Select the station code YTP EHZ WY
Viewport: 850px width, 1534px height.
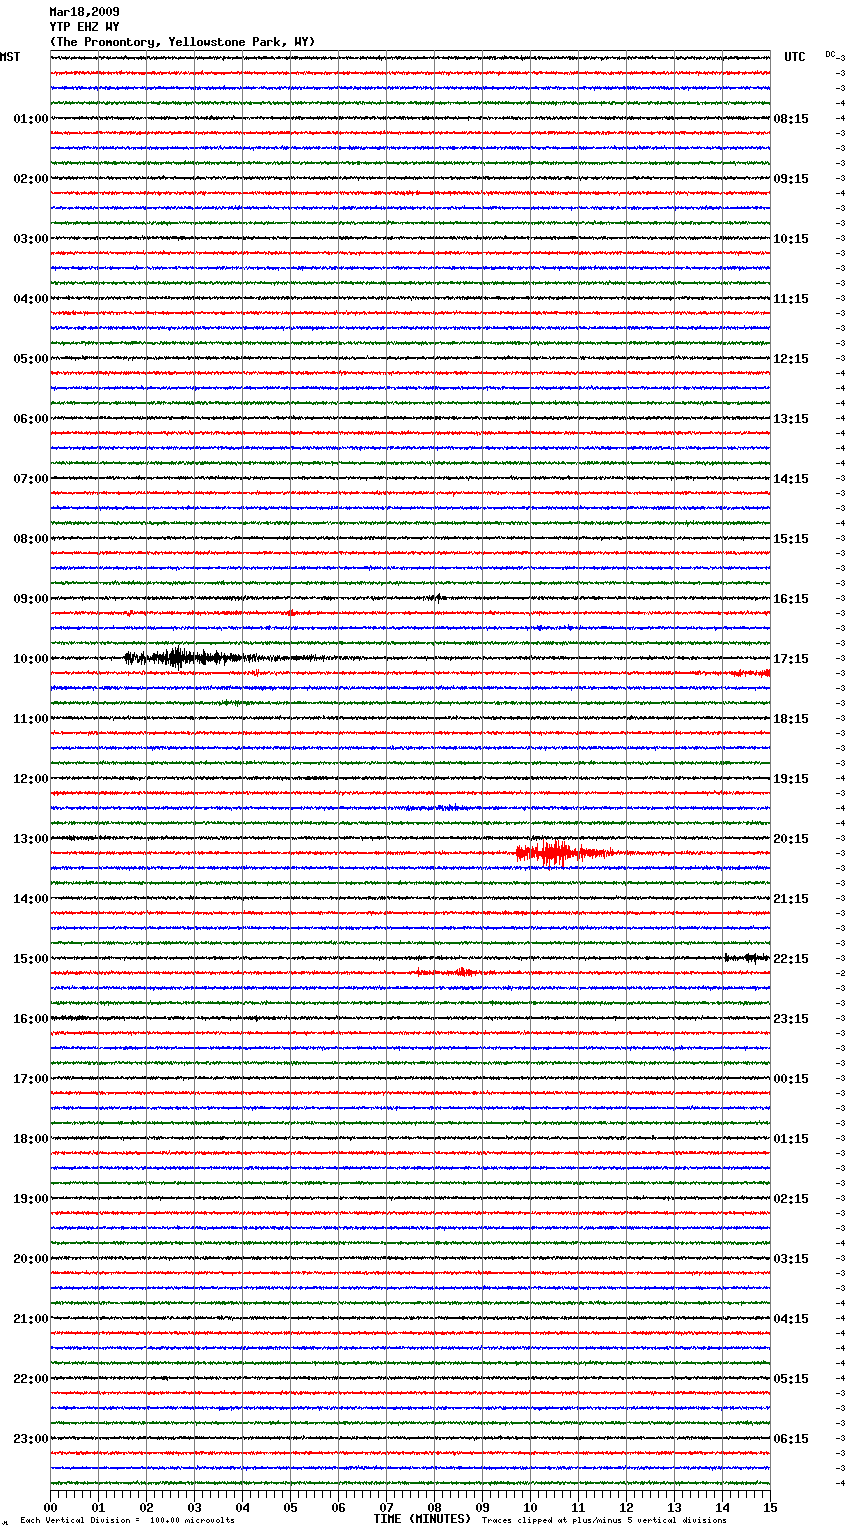click(x=84, y=27)
